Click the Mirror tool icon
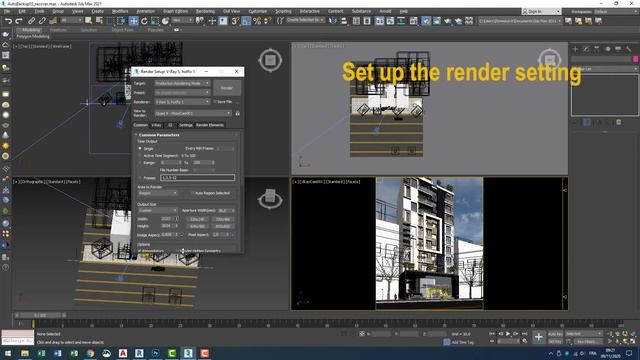This screenshot has height=360, width=640. (333, 21)
